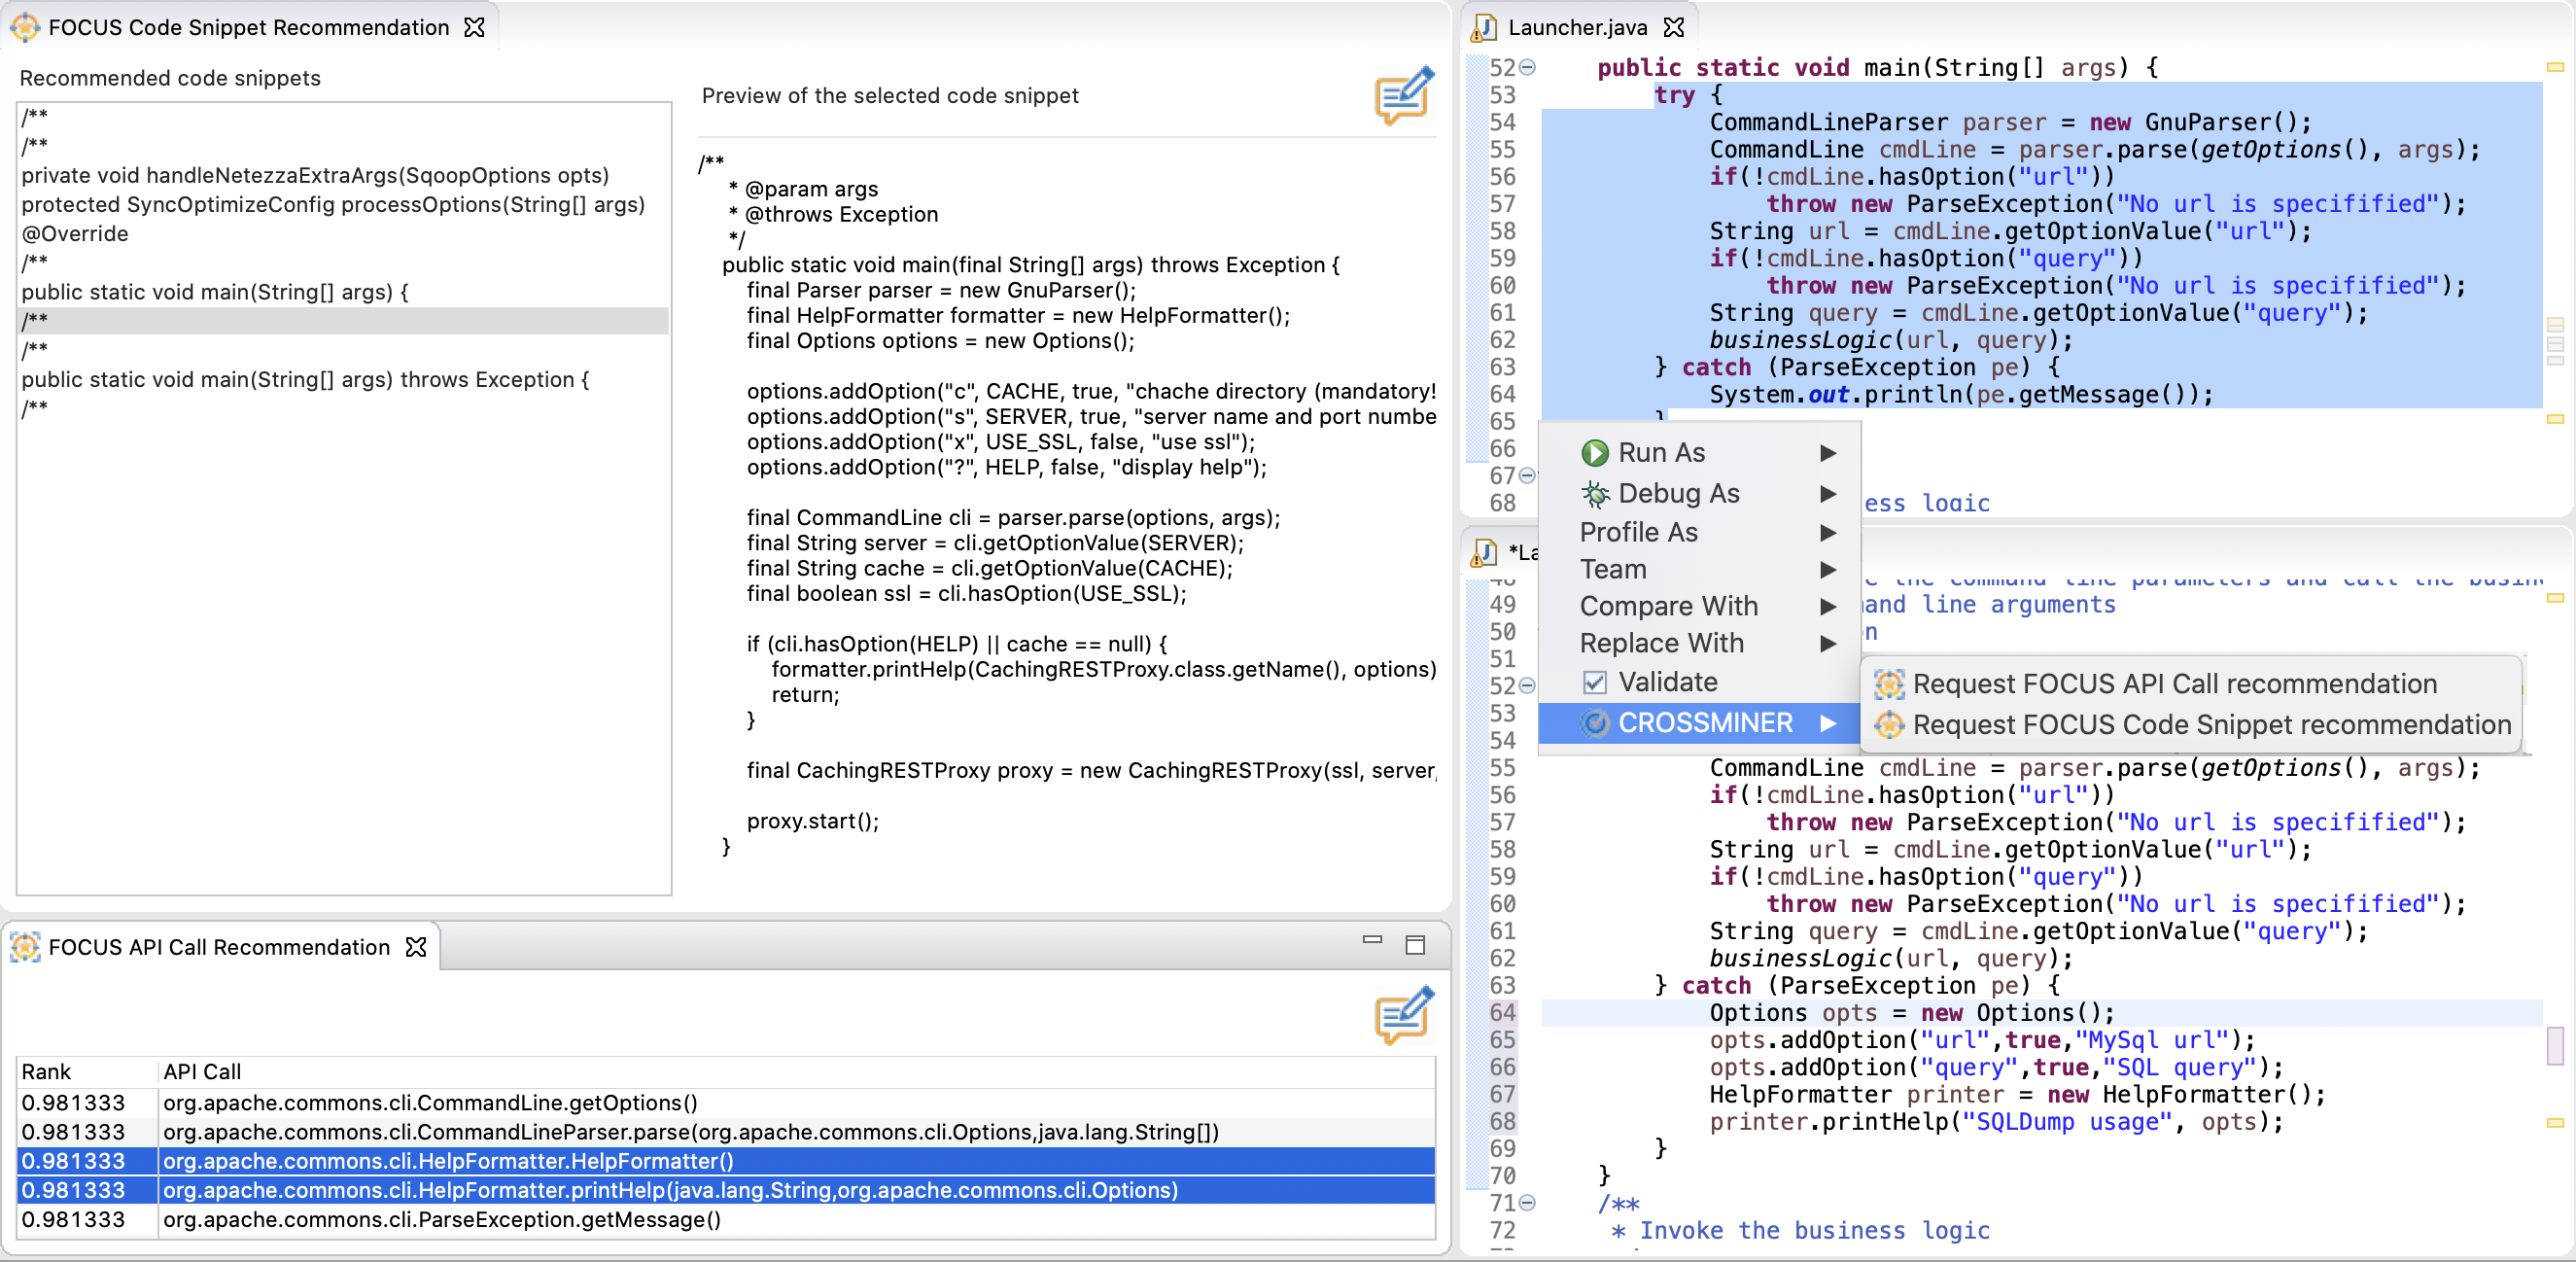This screenshot has width=2576, height=1262.
Task: Click the Run As green play icon
Action: pyautogui.click(x=1594, y=453)
